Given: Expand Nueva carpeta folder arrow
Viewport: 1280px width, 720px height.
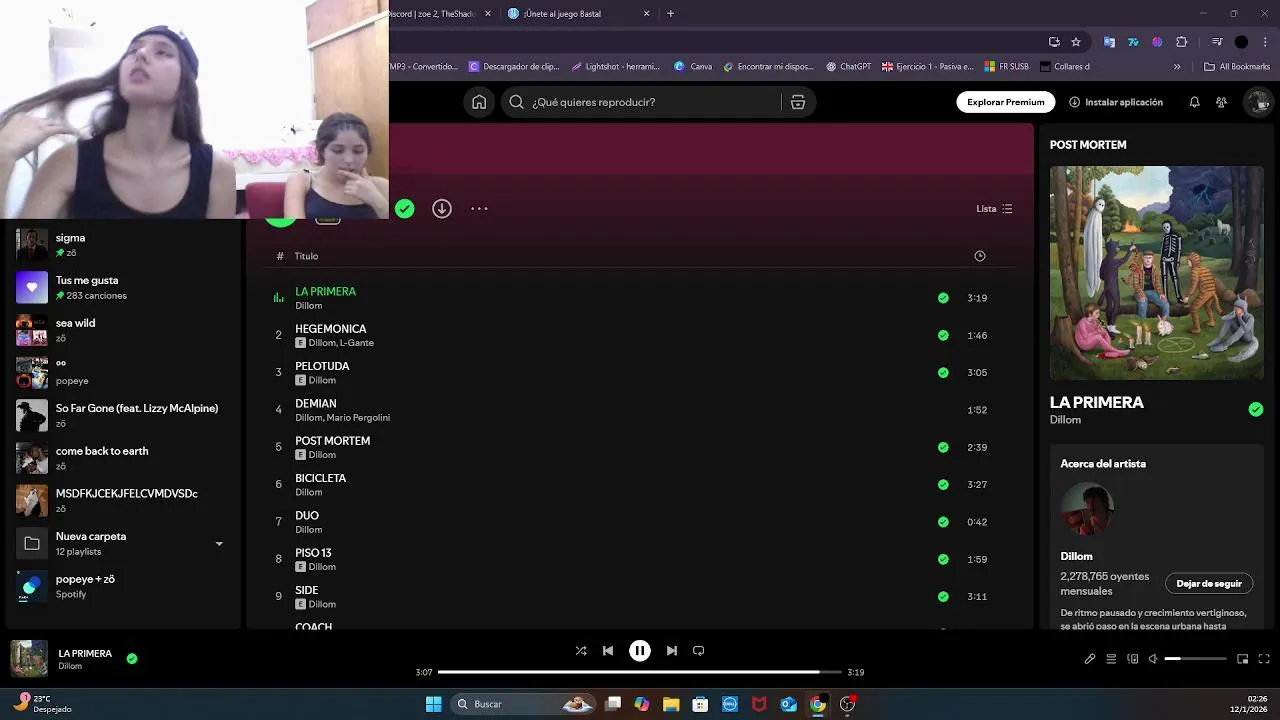Looking at the screenshot, I should [x=219, y=544].
